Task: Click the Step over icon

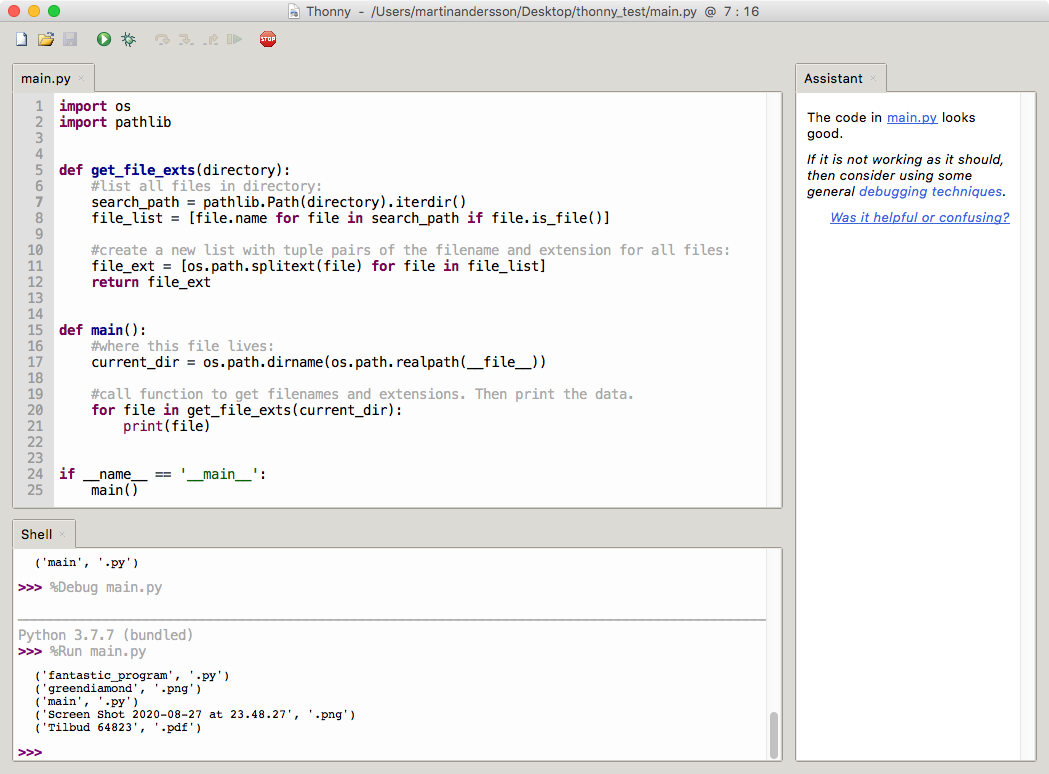Action: click(162, 39)
